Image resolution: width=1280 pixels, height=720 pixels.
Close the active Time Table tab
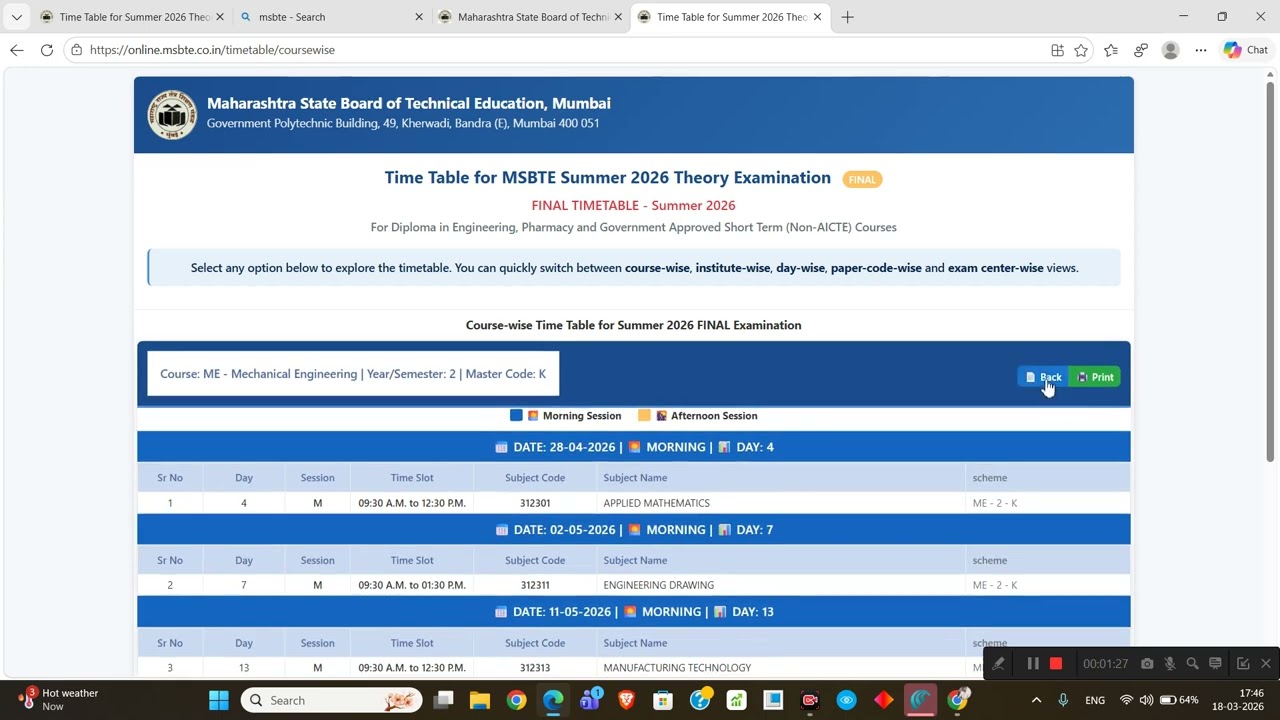pyautogui.click(x=817, y=17)
